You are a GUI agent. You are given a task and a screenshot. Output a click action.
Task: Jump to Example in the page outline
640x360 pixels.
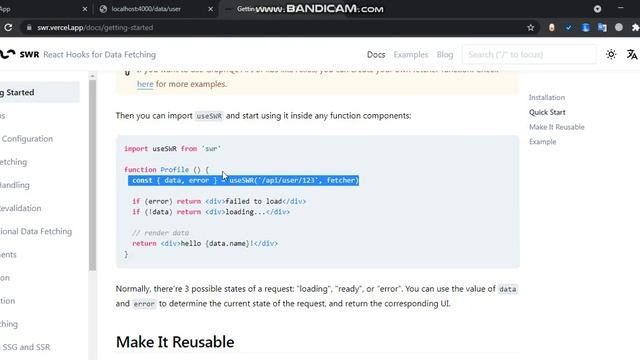tap(542, 142)
